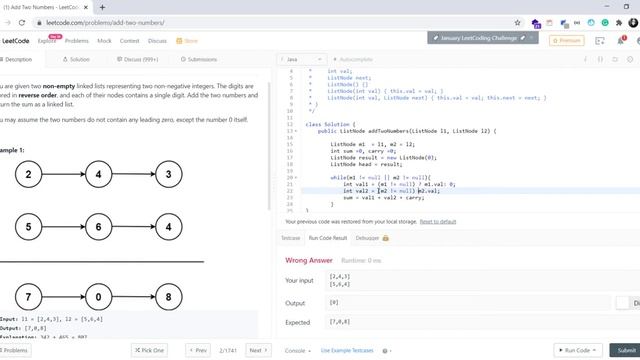This screenshot has height=360, width=640.
Task: Toggle the Autocomplete option
Action: pos(353,60)
